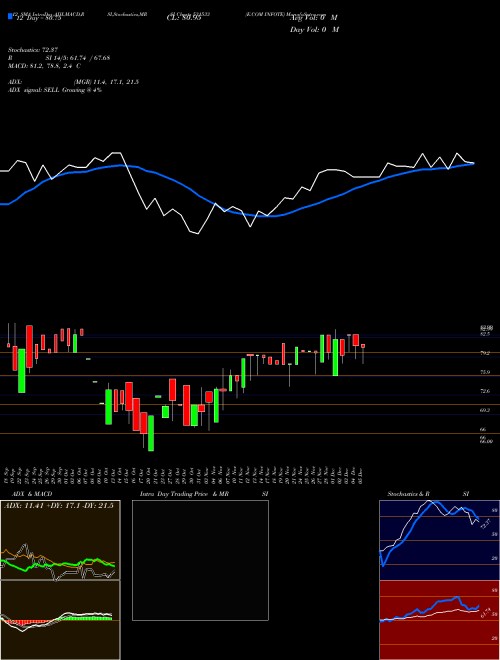Click the 'ADX signal: SELL Growing @ 4%' text
This screenshot has height=660, width=500.
coord(55,90)
